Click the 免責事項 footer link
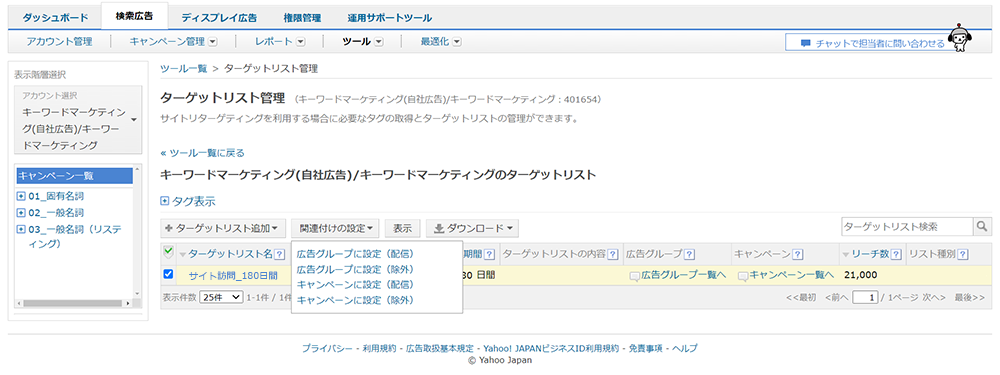1000x375 pixels. coord(645,348)
